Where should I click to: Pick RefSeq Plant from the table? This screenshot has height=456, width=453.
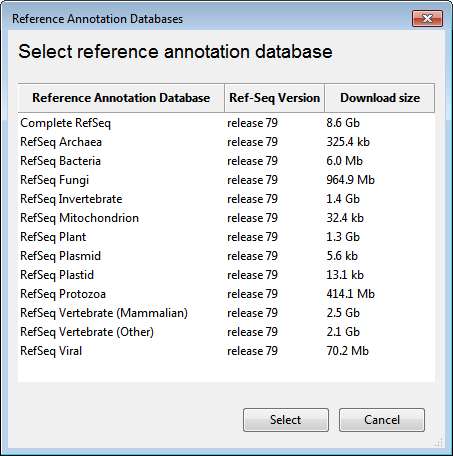[226, 237]
